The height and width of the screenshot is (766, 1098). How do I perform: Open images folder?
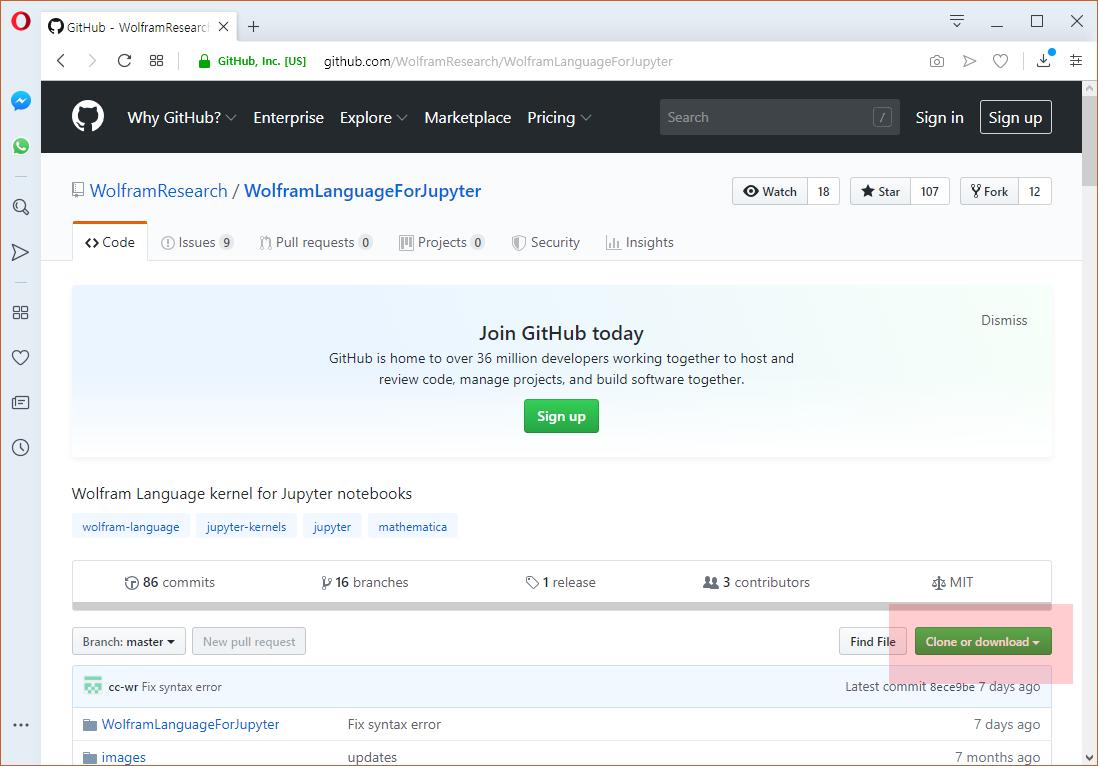coord(123,757)
